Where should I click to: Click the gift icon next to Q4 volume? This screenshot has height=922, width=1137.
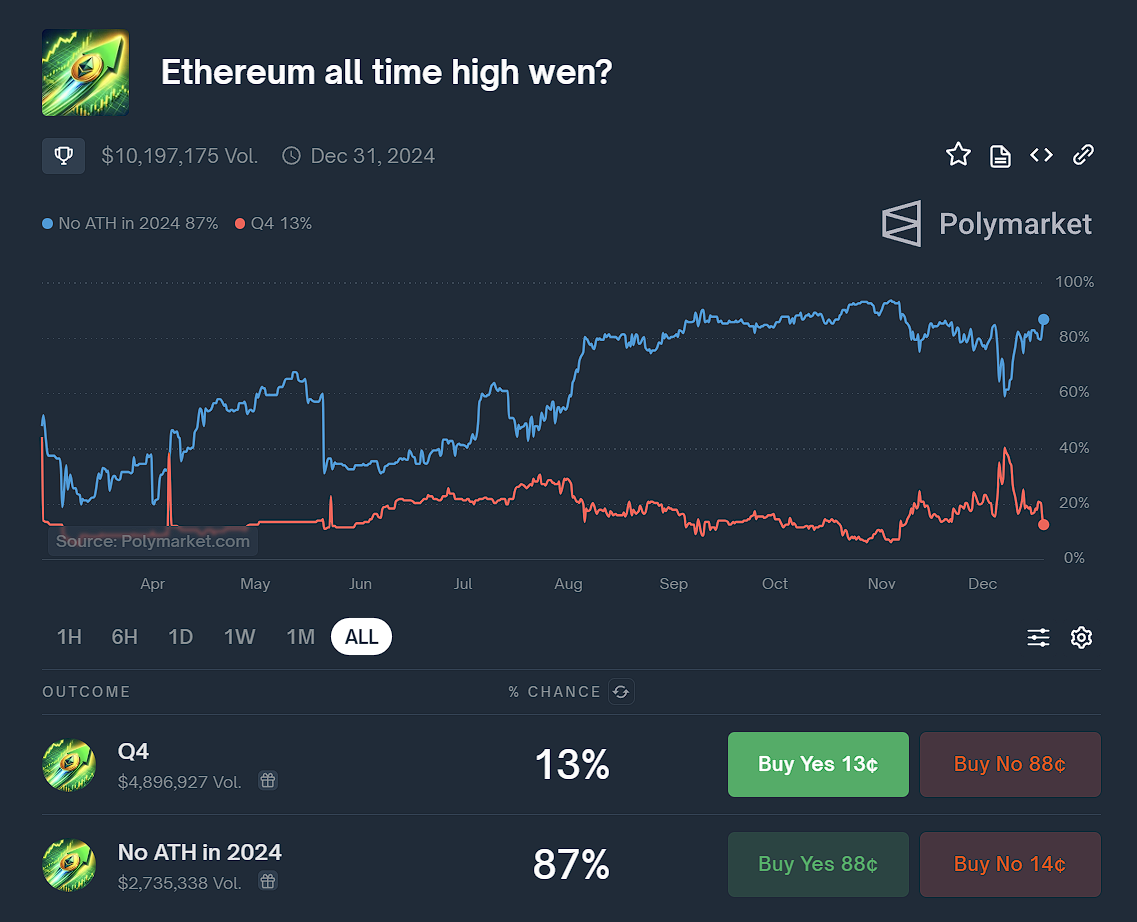(267, 780)
